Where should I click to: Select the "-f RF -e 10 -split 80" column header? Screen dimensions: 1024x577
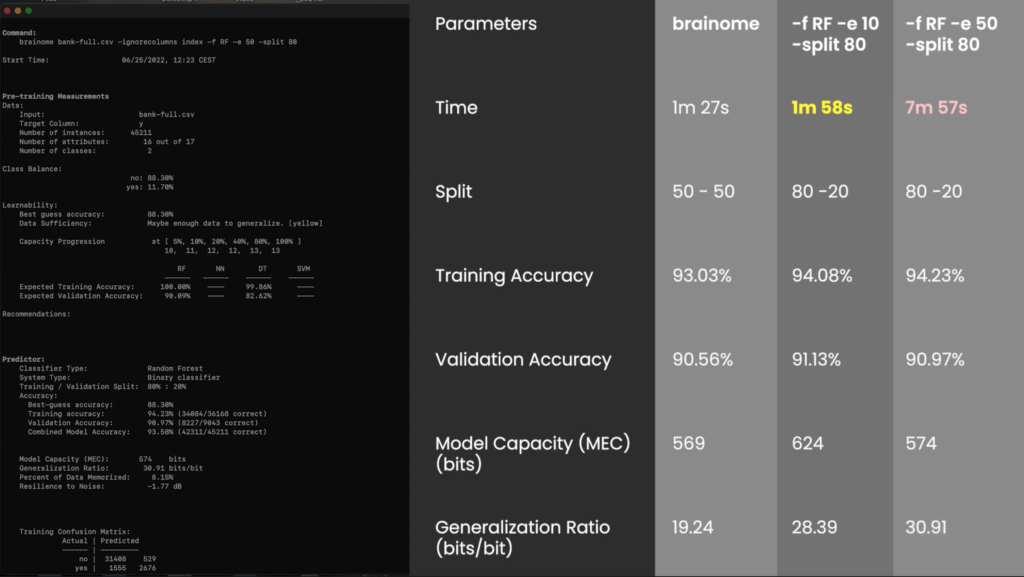tap(834, 34)
